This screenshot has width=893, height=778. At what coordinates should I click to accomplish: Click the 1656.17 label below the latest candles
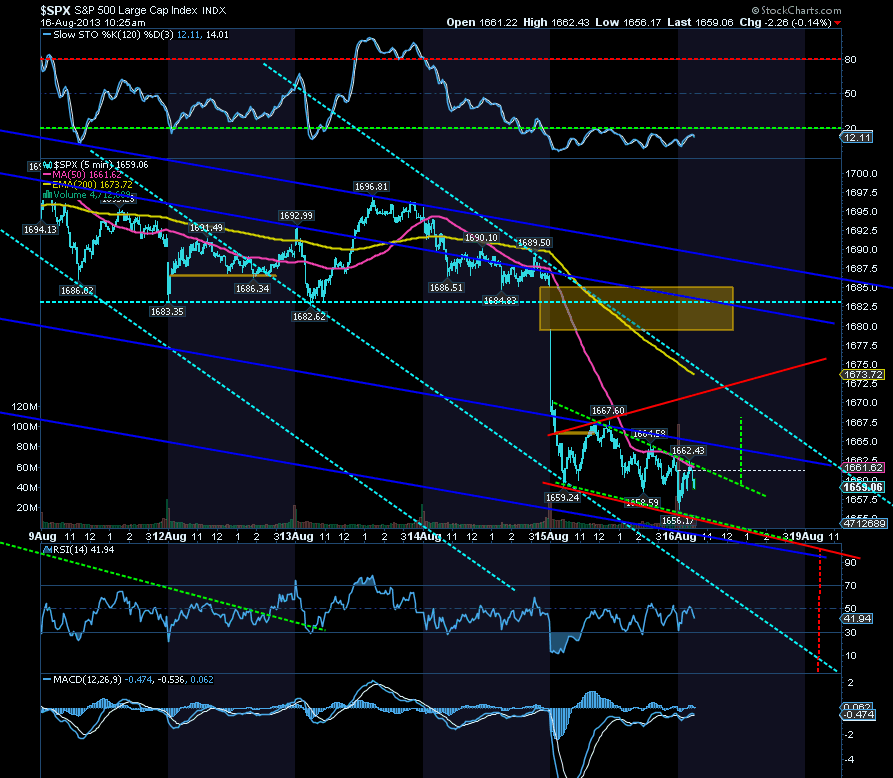(x=678, y=520)
